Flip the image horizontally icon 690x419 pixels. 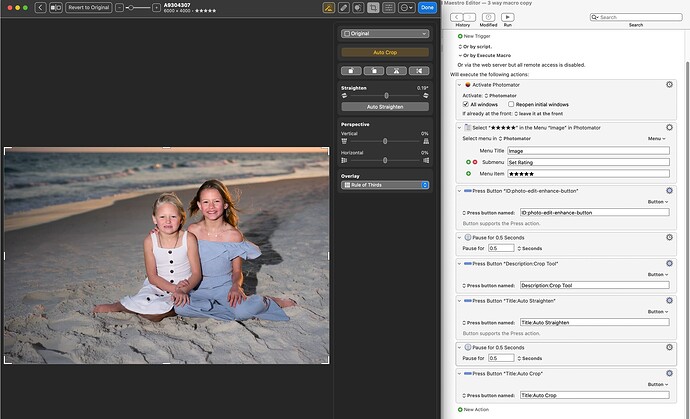coord(419,71)
